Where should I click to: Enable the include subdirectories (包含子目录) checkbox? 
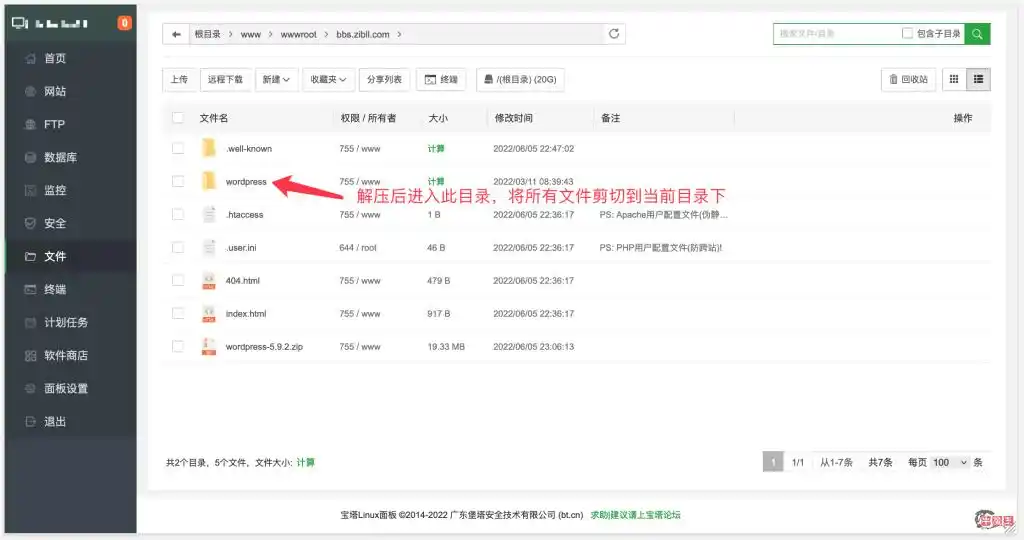[907, 34]
